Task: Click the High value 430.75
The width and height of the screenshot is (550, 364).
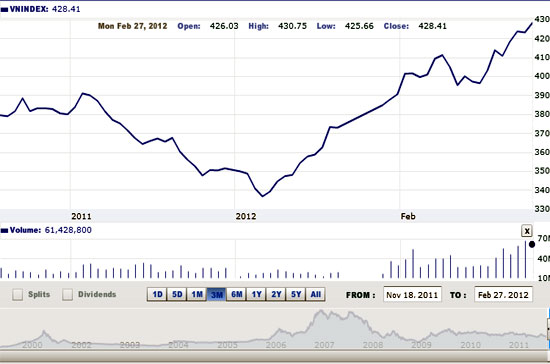Action: click(293, 26)
